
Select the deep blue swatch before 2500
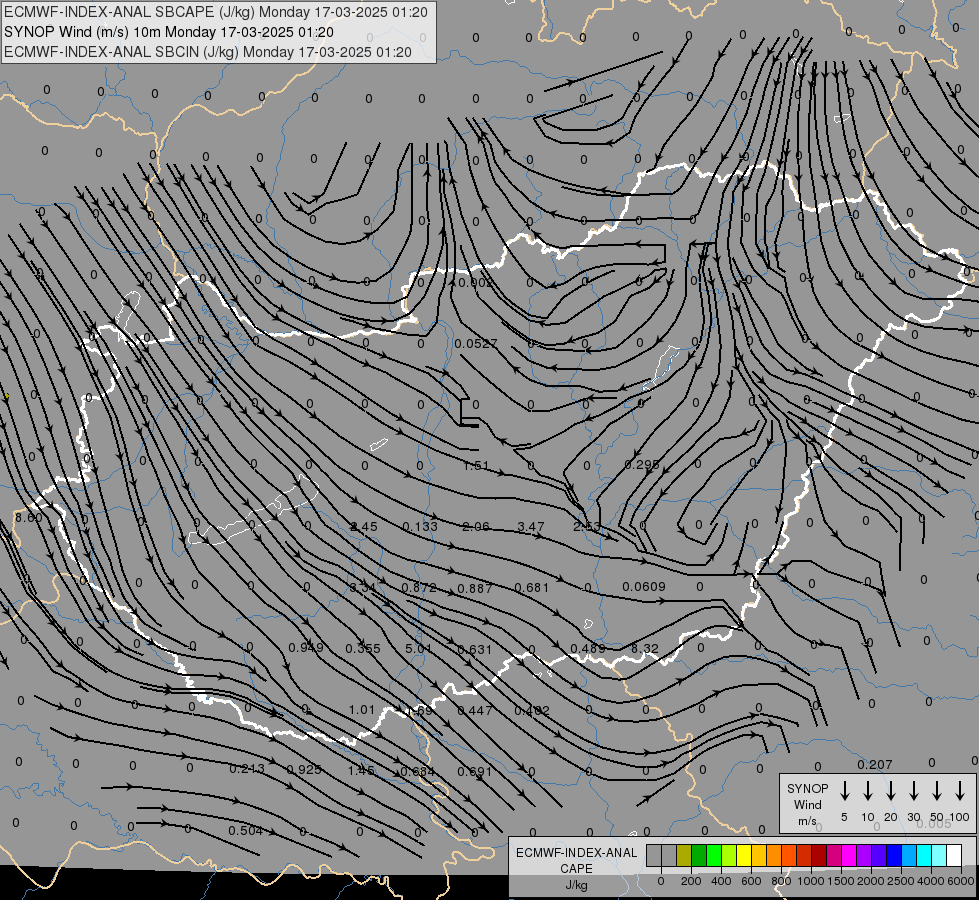pyautogui.click(x=893, y=856)
